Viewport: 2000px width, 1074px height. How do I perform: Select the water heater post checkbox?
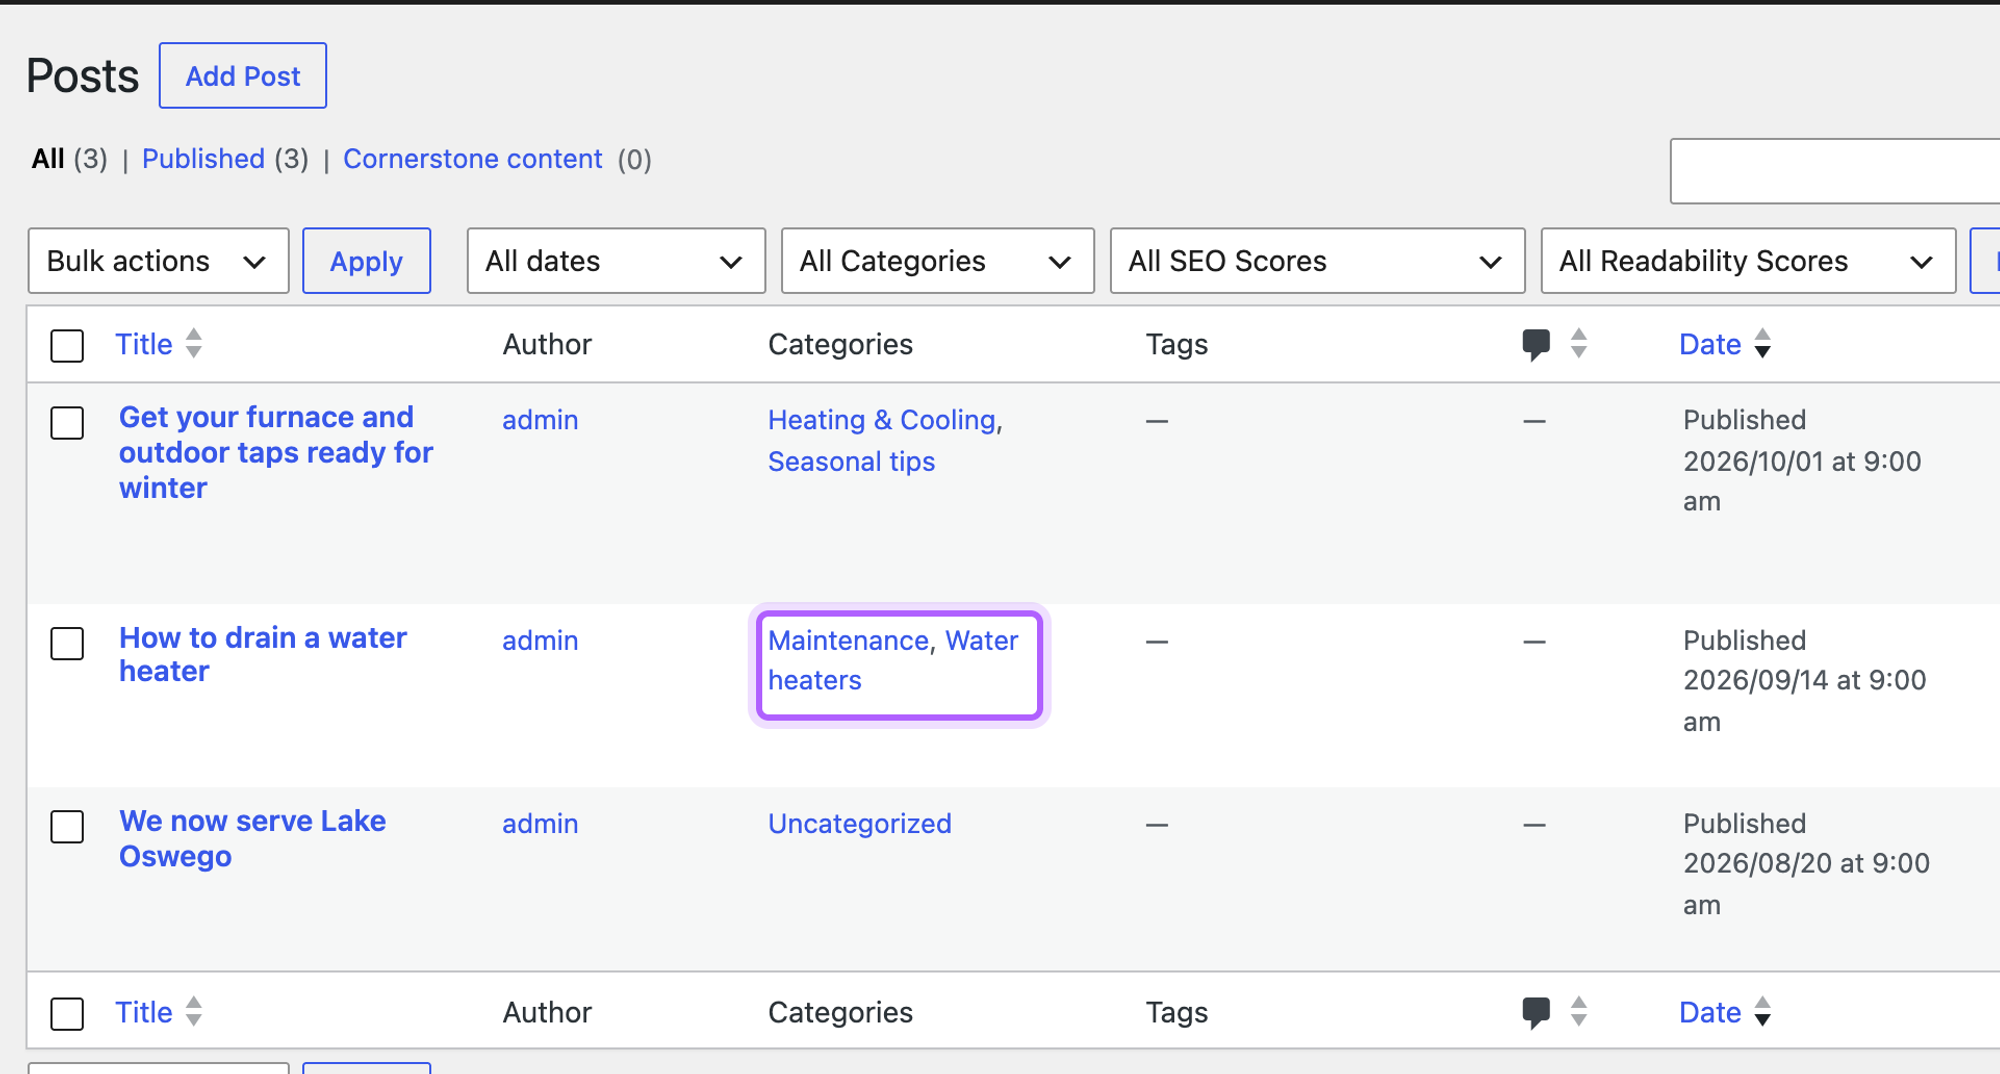(x=67, y=643)
